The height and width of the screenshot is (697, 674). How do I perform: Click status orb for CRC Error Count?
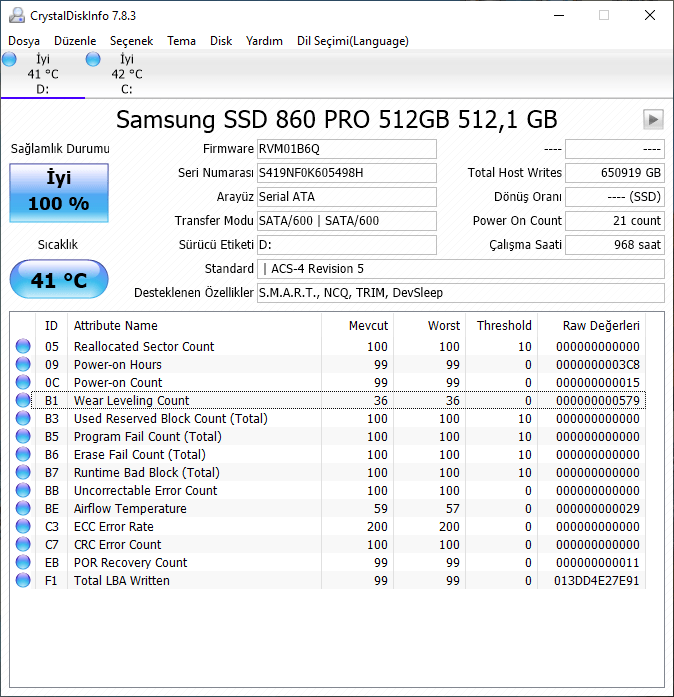(x=23, y=545)
